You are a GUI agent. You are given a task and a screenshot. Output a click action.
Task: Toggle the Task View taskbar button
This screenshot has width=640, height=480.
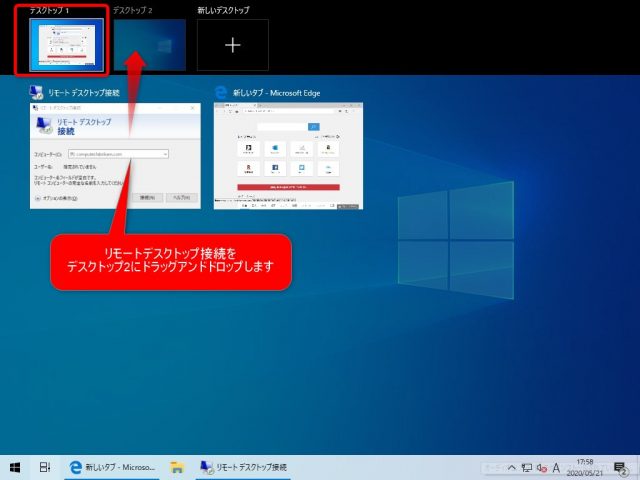[45, 467]
